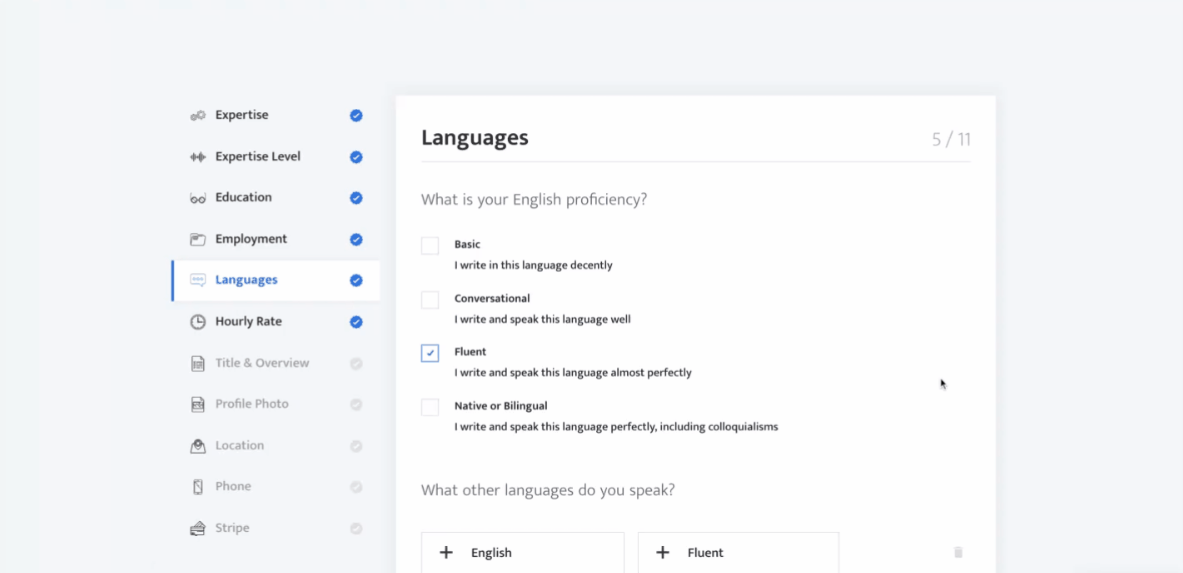Click the 5 / 11 step counter

click(951, 139)
